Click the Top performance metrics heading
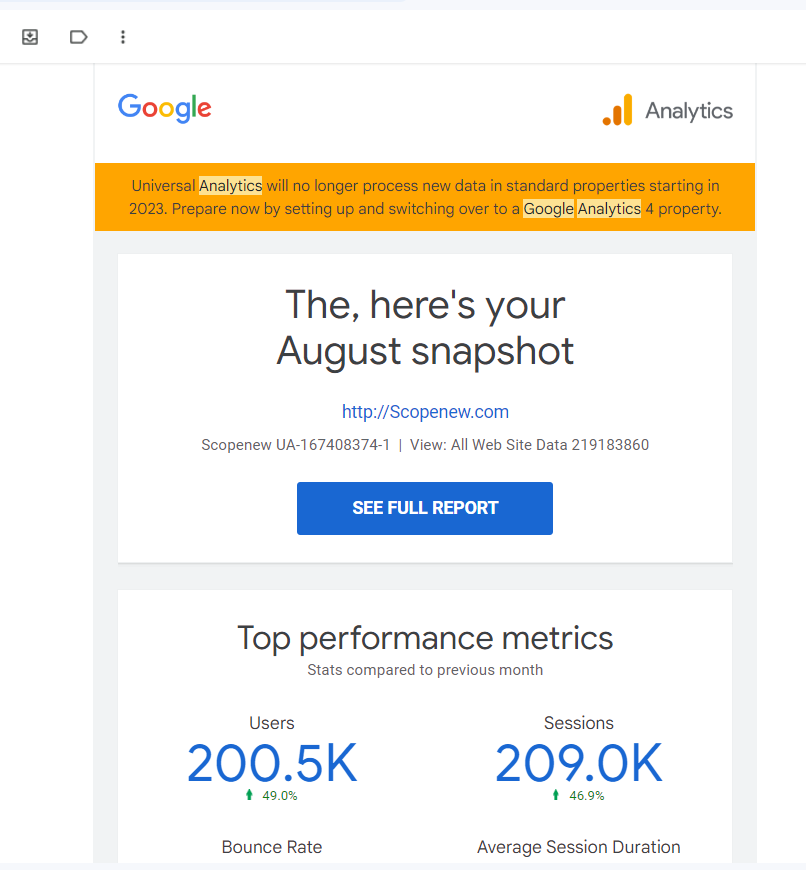The image size is (806, 870). tap(425, 638)
